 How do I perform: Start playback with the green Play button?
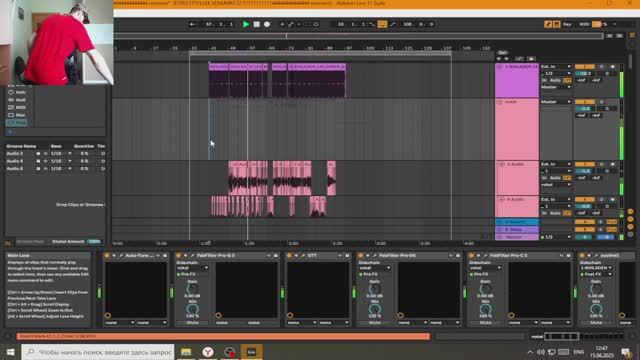pyautogui.click(x=246, y=24)
